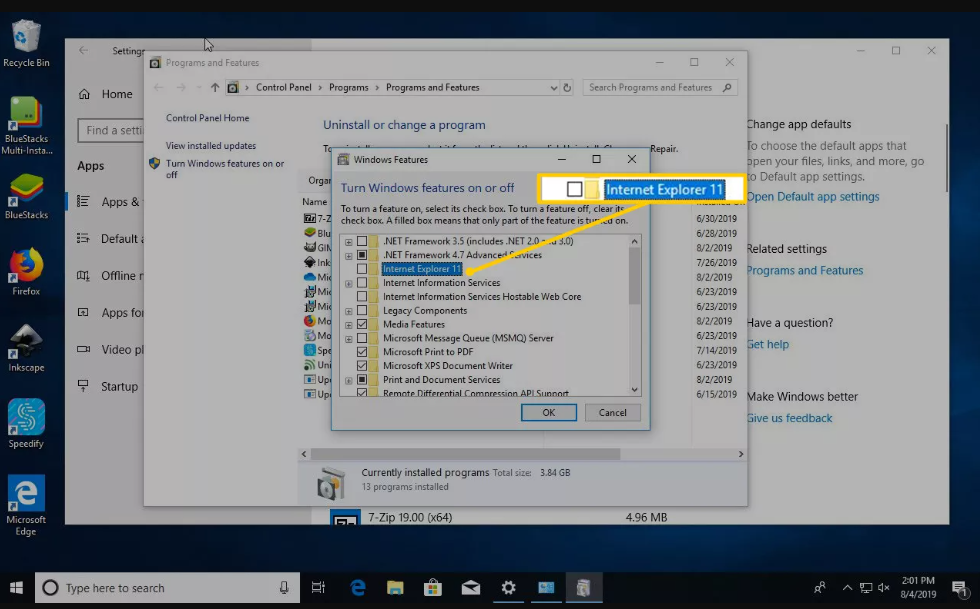Check Internet Information Services Hostable Web Core
The image size is (980, 609).
pos(362,296)
